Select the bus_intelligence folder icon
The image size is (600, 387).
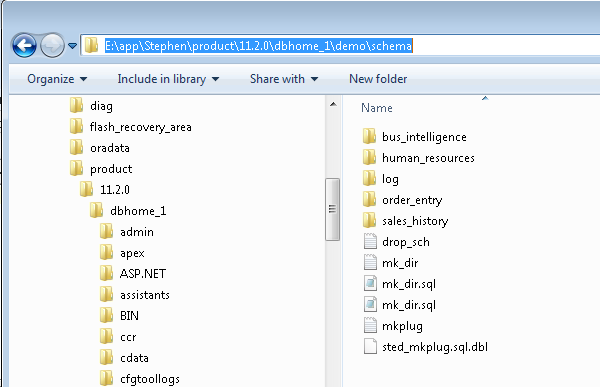point(370,136)
